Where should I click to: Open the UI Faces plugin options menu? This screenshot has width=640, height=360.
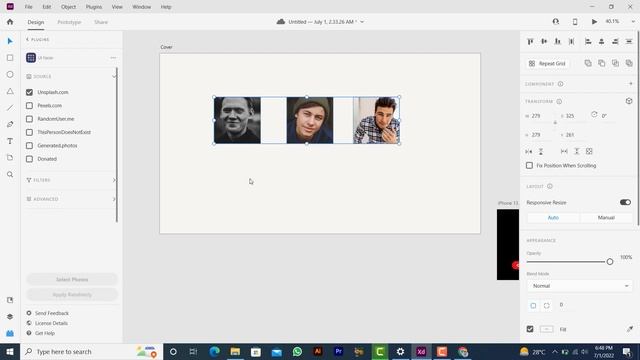click(113, 58)
